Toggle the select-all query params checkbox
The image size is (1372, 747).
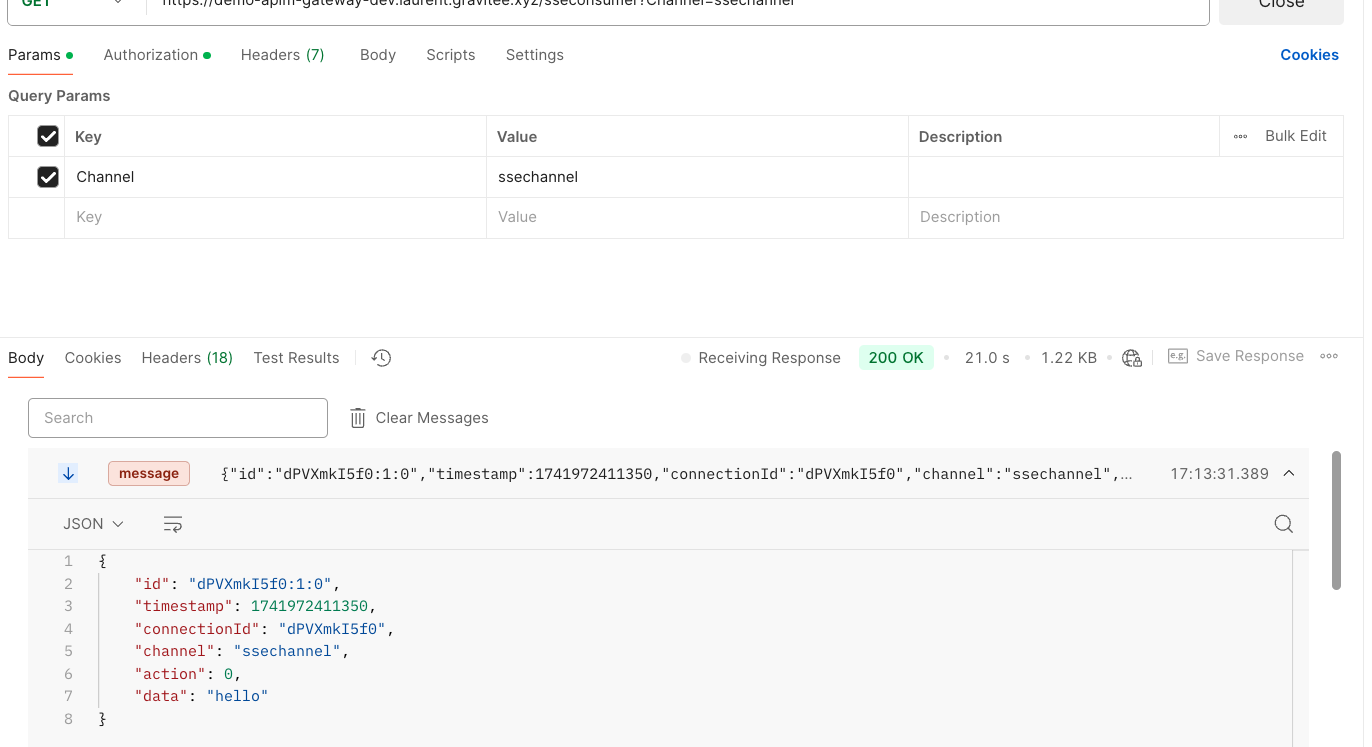click(x=48, y=136)
